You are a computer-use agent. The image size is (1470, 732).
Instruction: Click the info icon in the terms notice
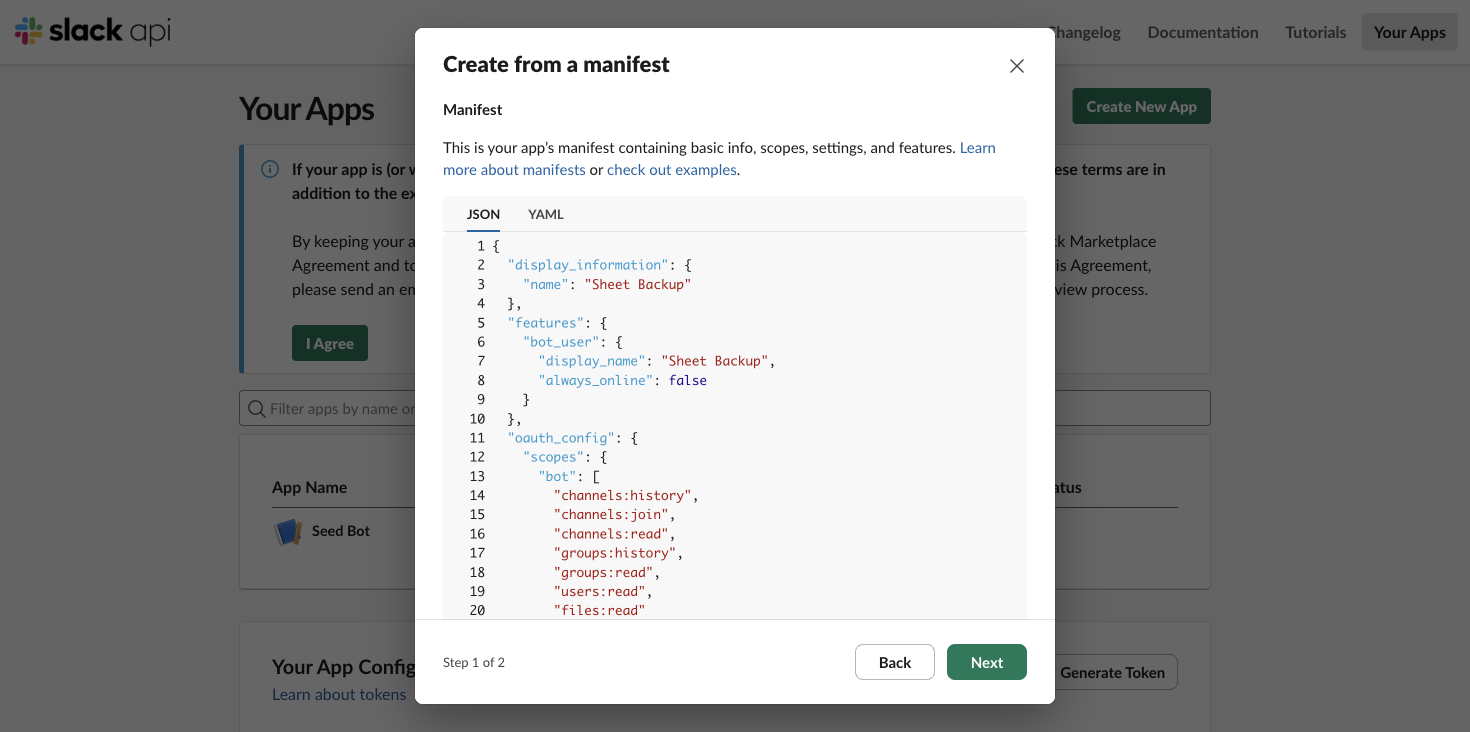pos(270,169)
